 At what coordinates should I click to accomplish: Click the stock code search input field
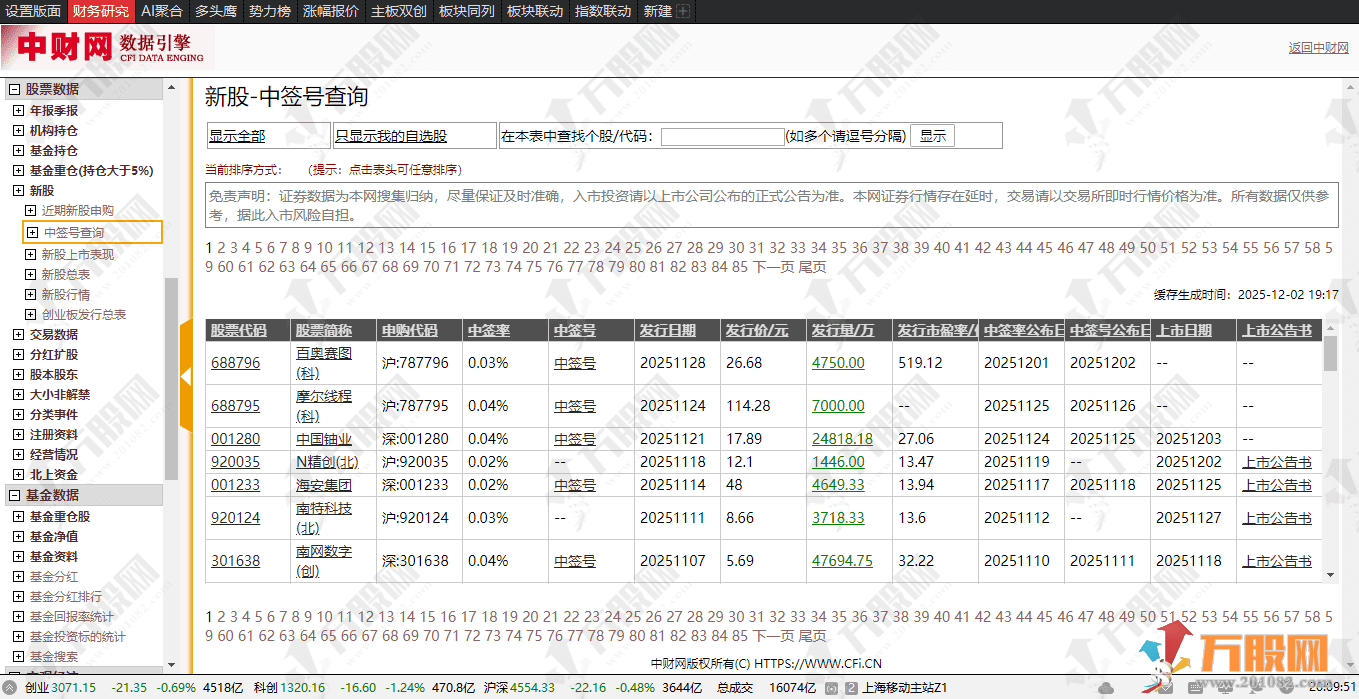[x=722, y=137]
